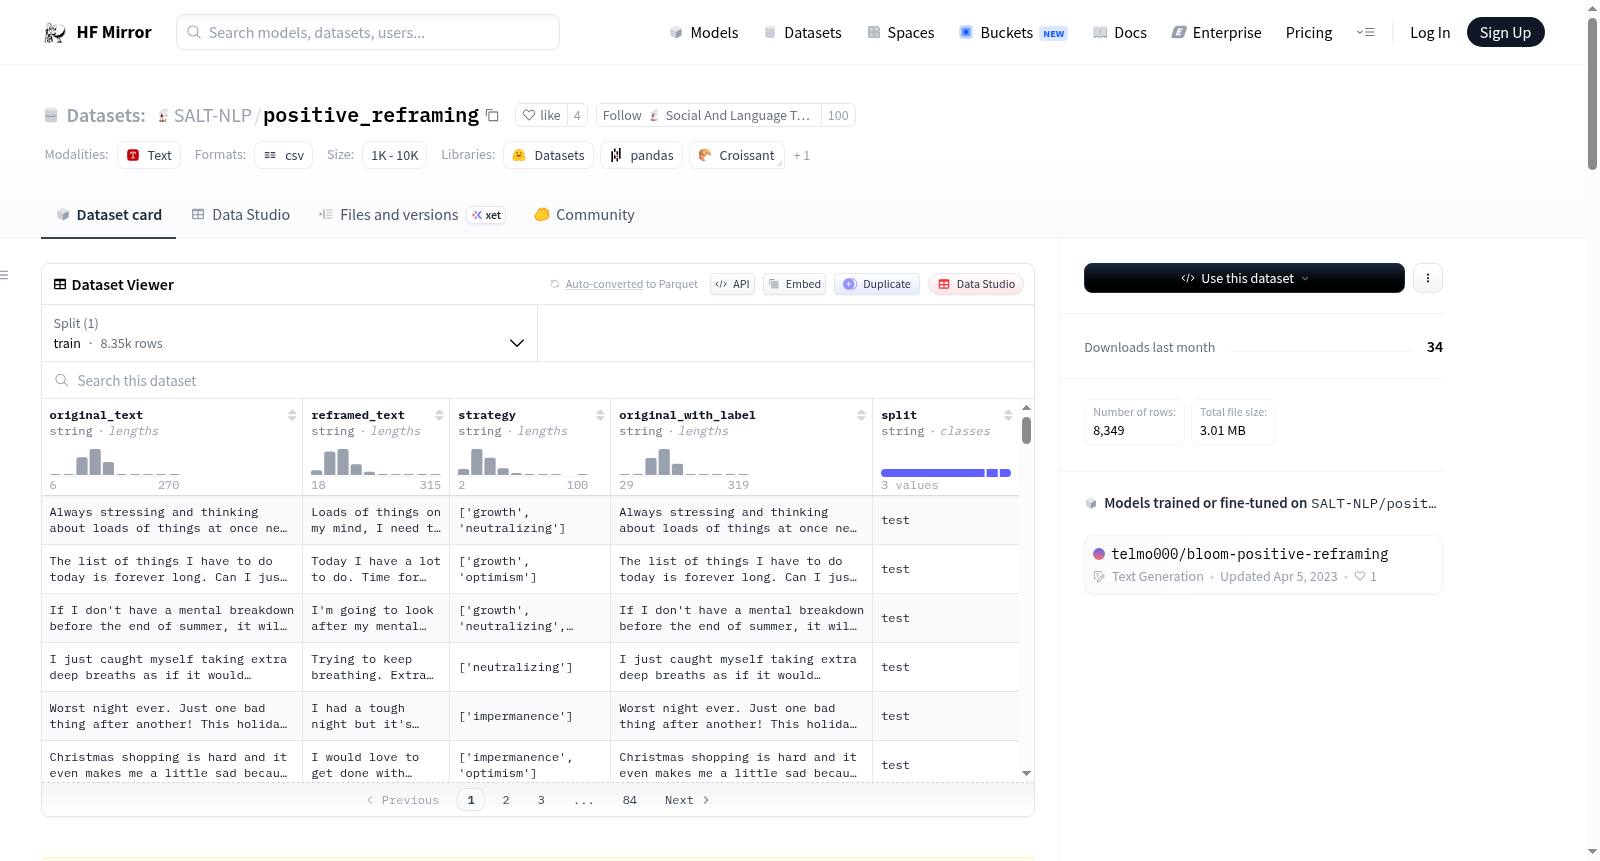Open the Use this dataset dropdown
The width and height of the screenshot is (1600, 861).
point(1244,278)
